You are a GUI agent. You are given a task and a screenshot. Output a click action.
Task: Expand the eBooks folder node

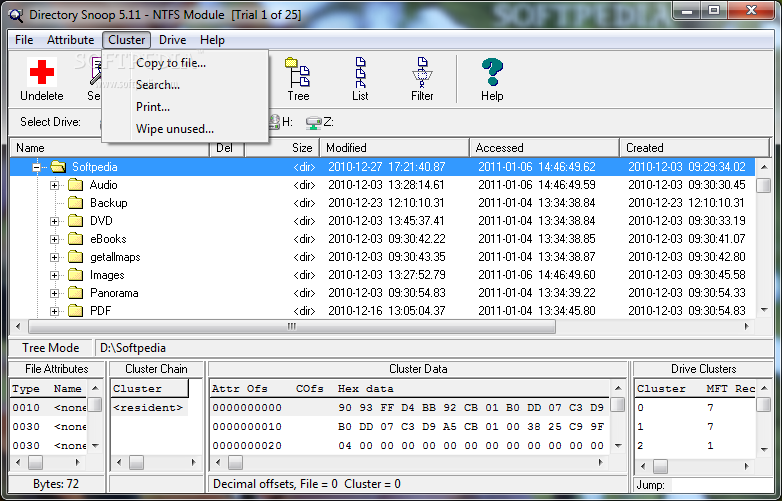[x=54, y=239]
